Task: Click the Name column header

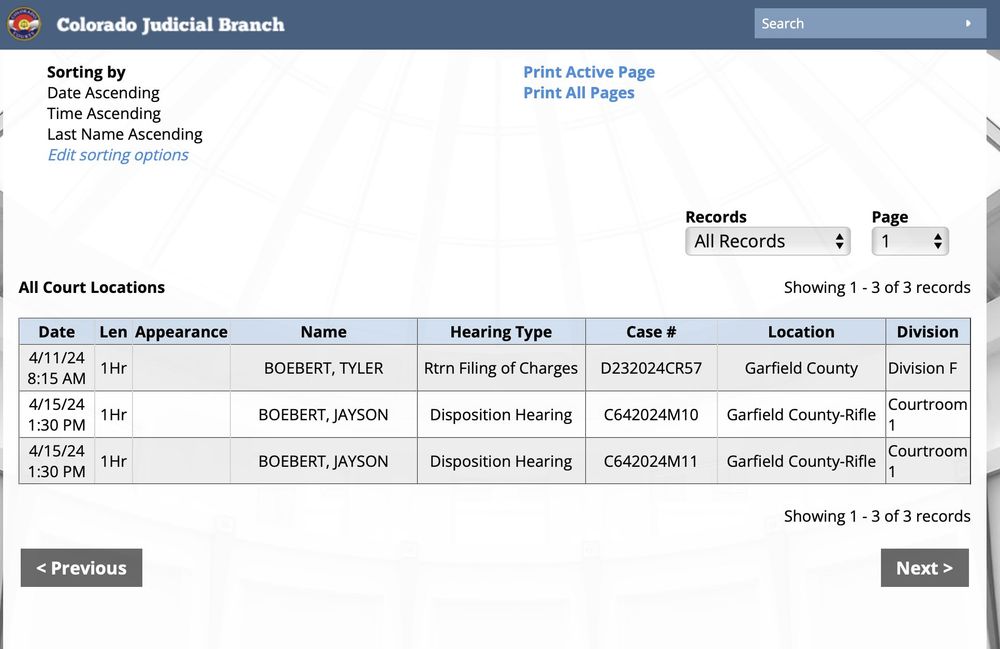Action: [x=323, y=332]
